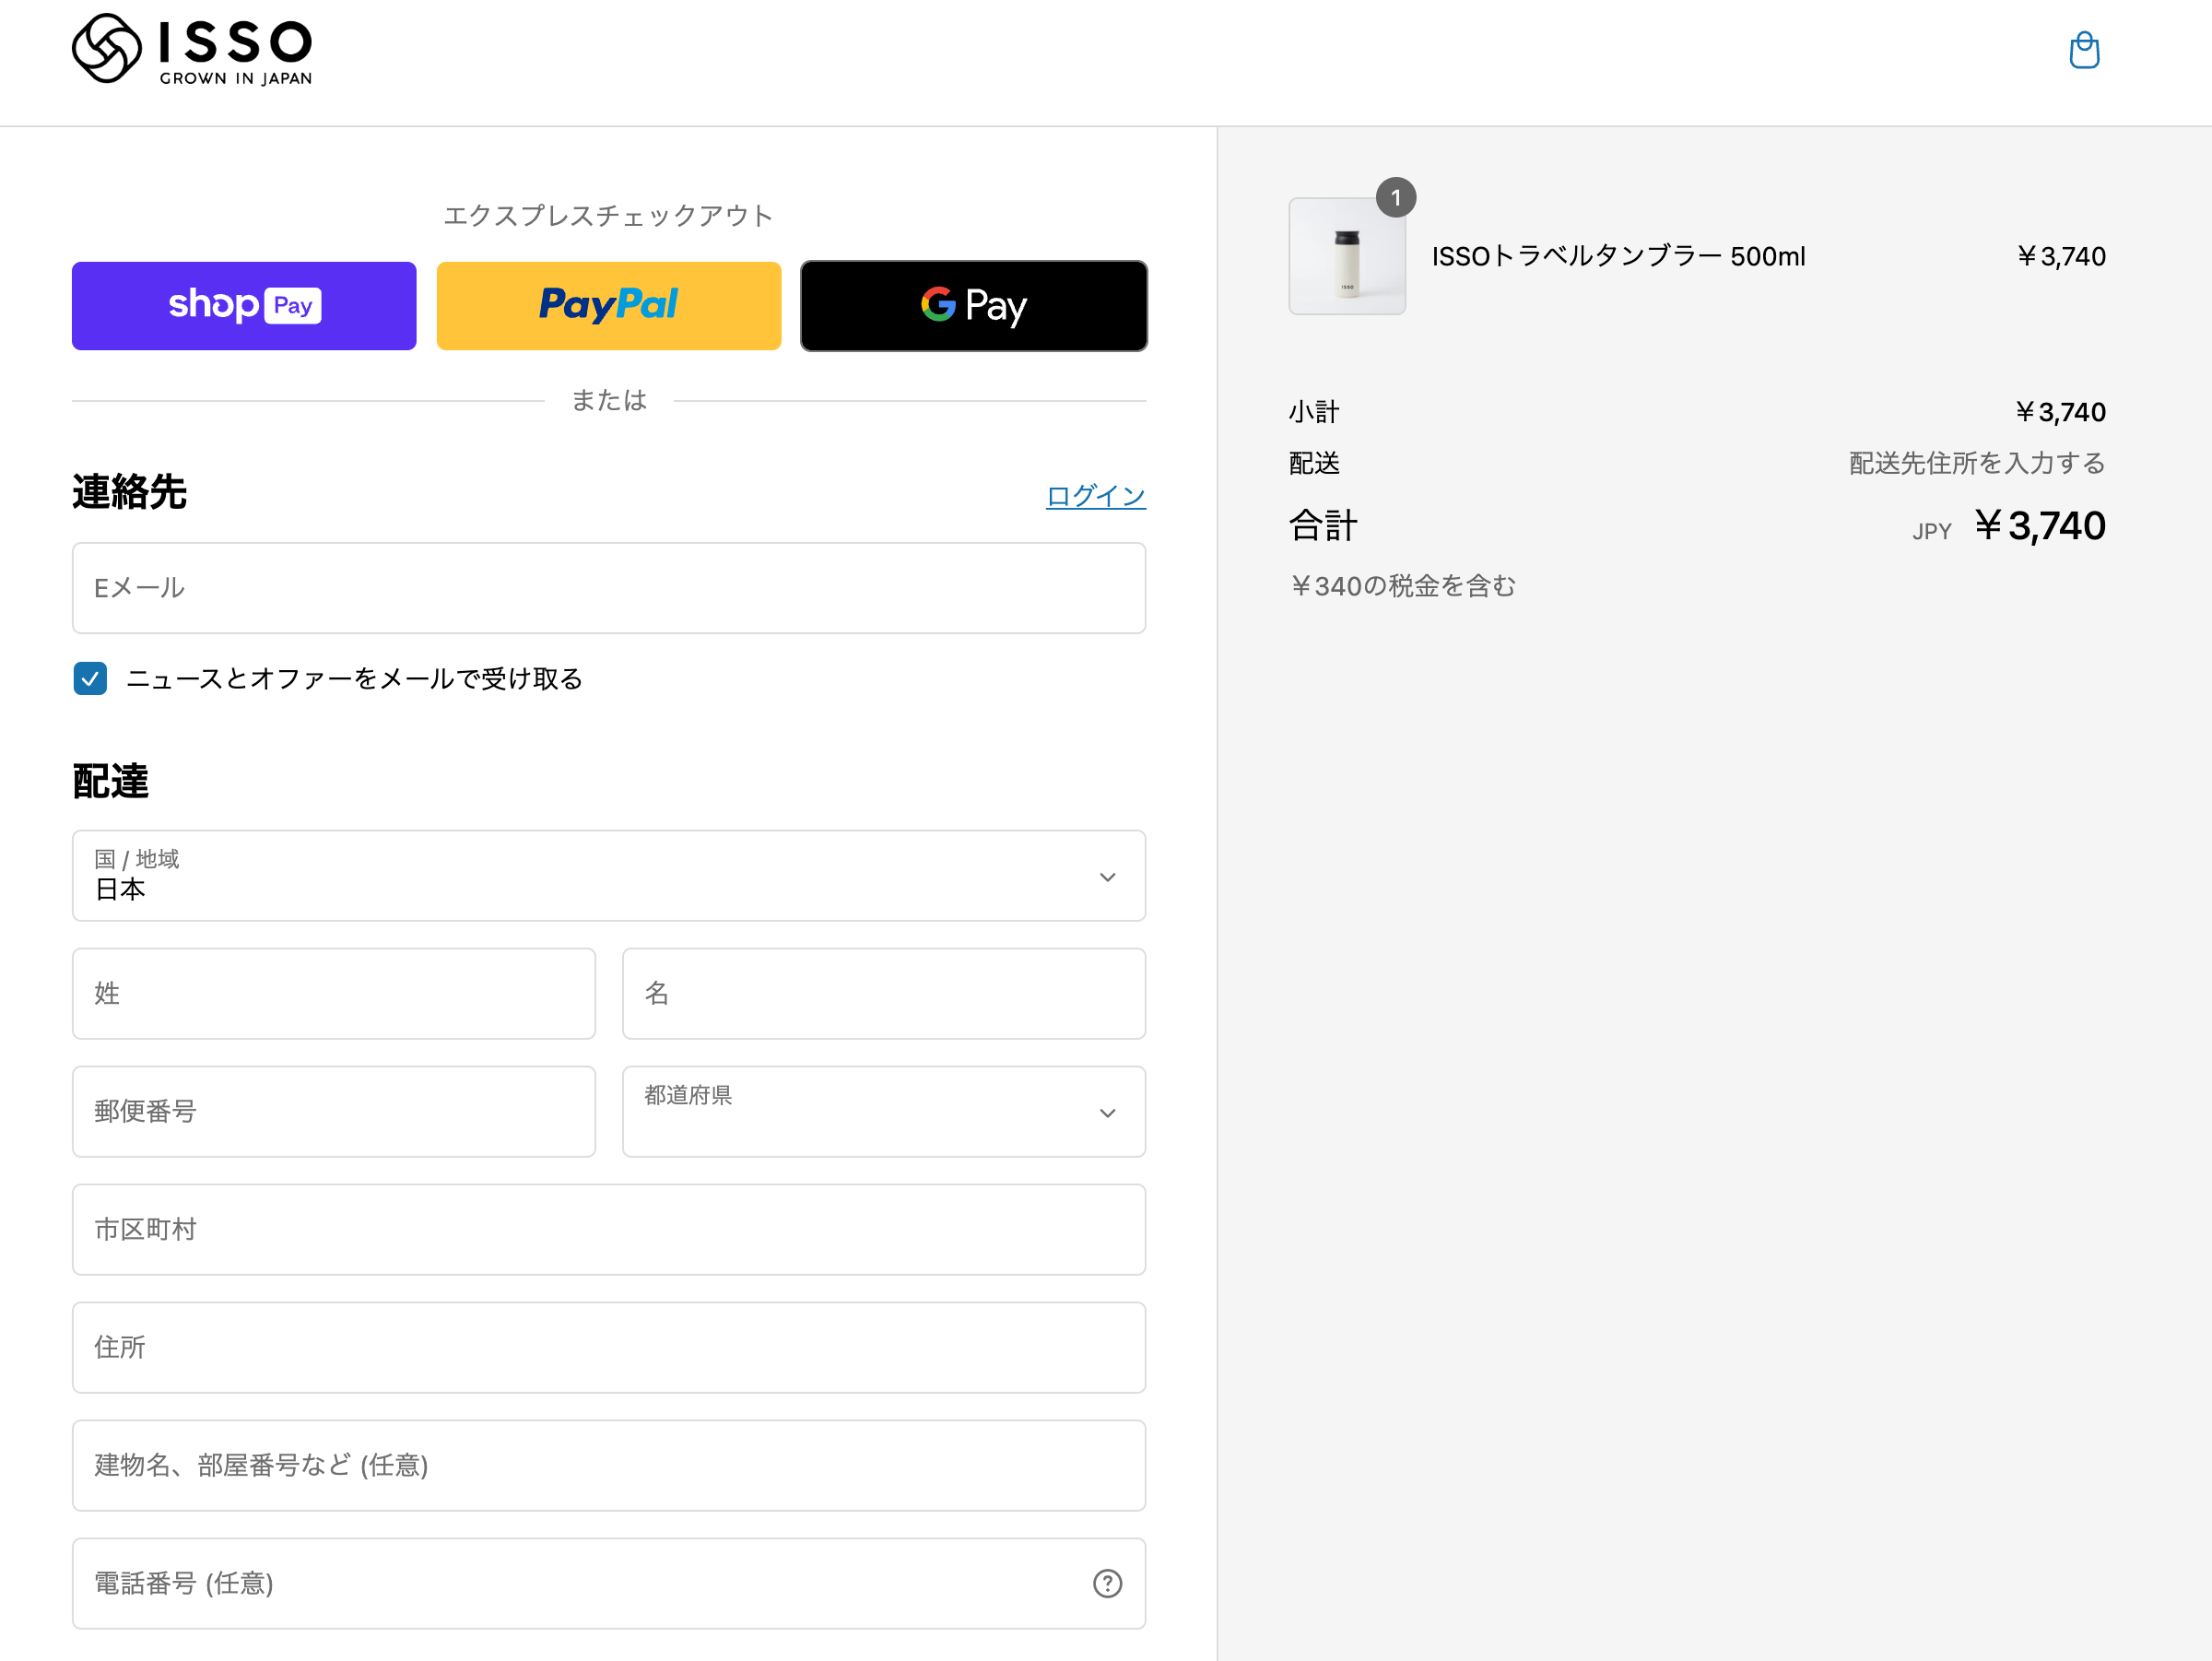Click the 姓 last name field

pyautogui.click(x=334, y=994)
